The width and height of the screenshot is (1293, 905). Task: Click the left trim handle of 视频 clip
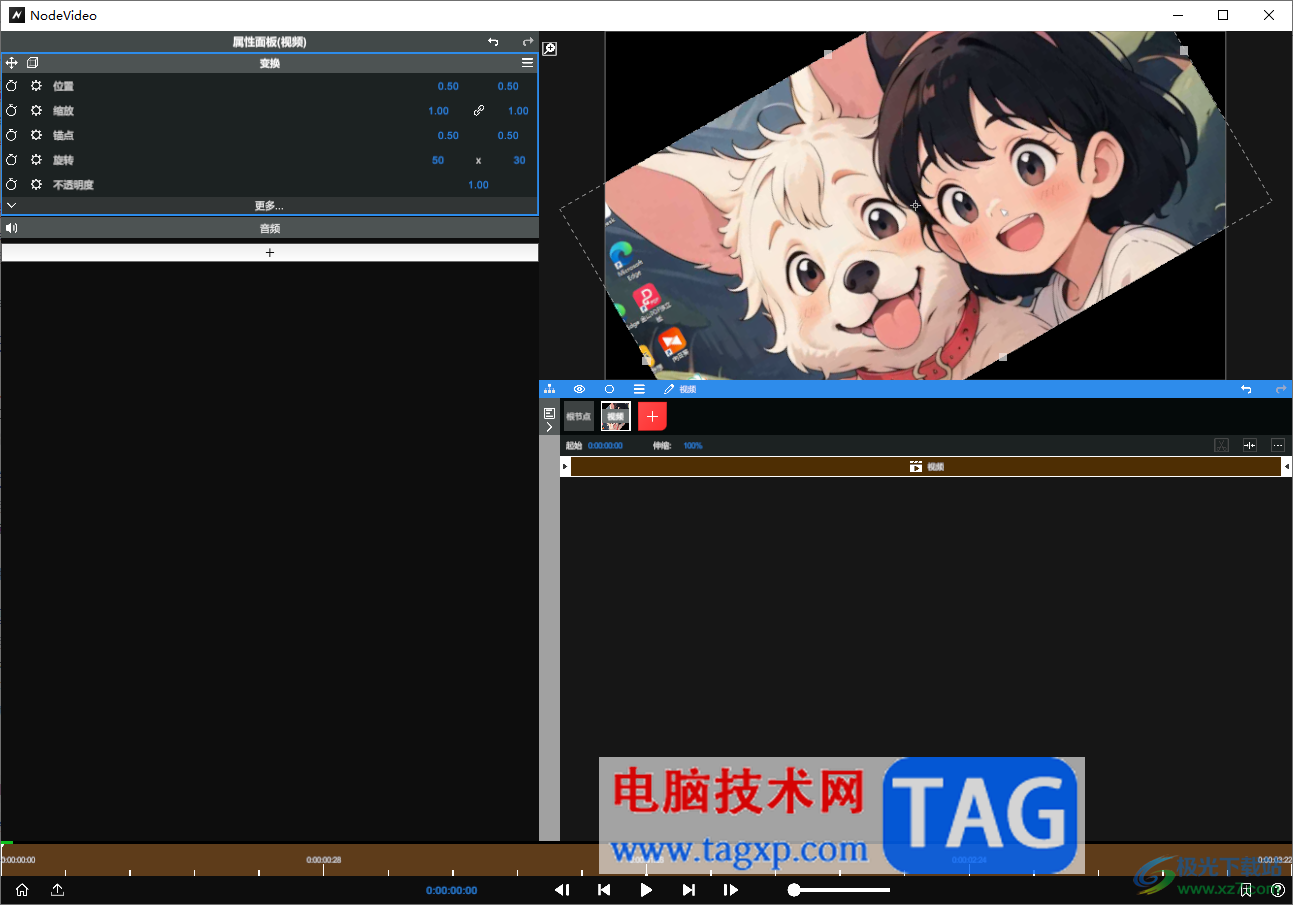565,467
